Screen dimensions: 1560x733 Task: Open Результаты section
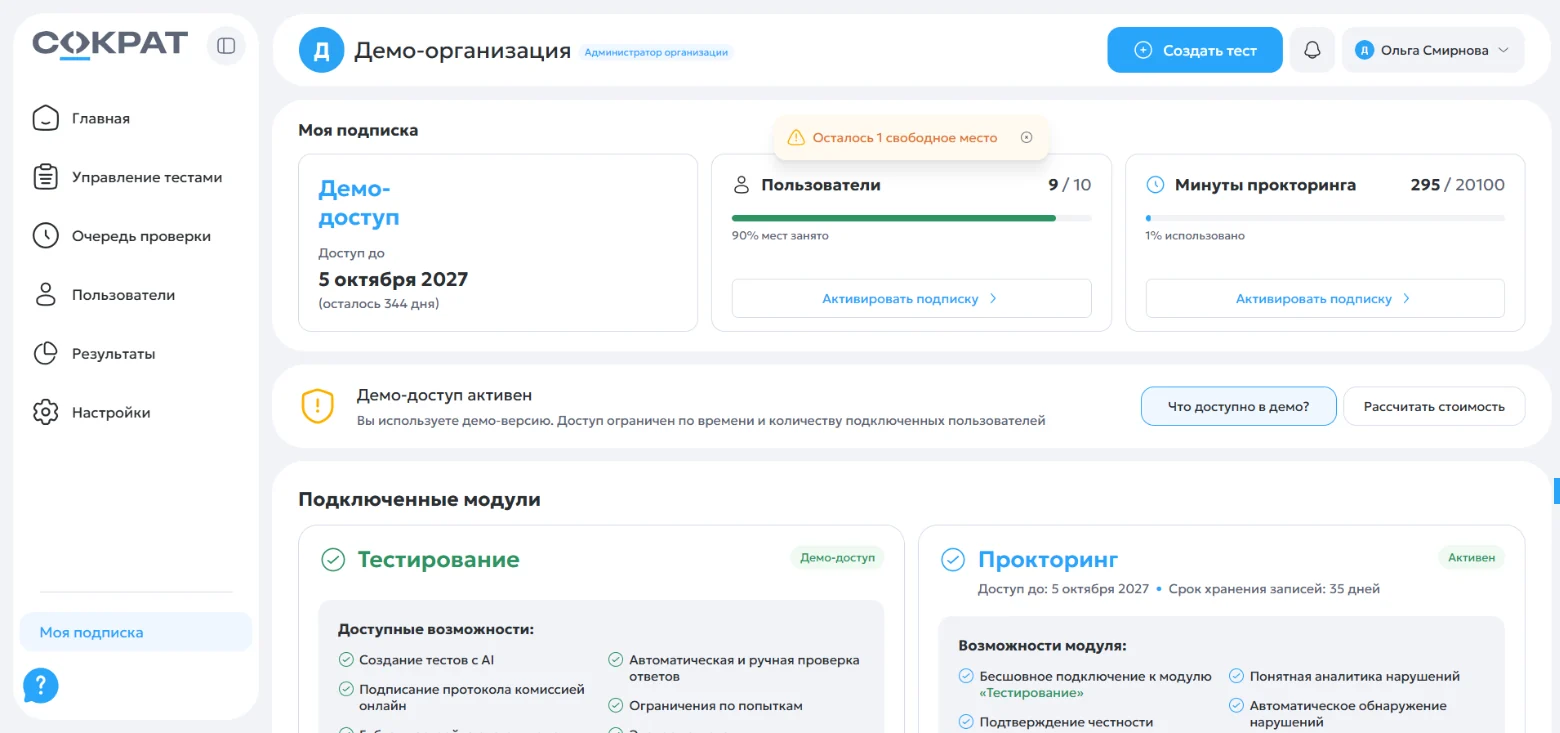[x=113, y=354]
